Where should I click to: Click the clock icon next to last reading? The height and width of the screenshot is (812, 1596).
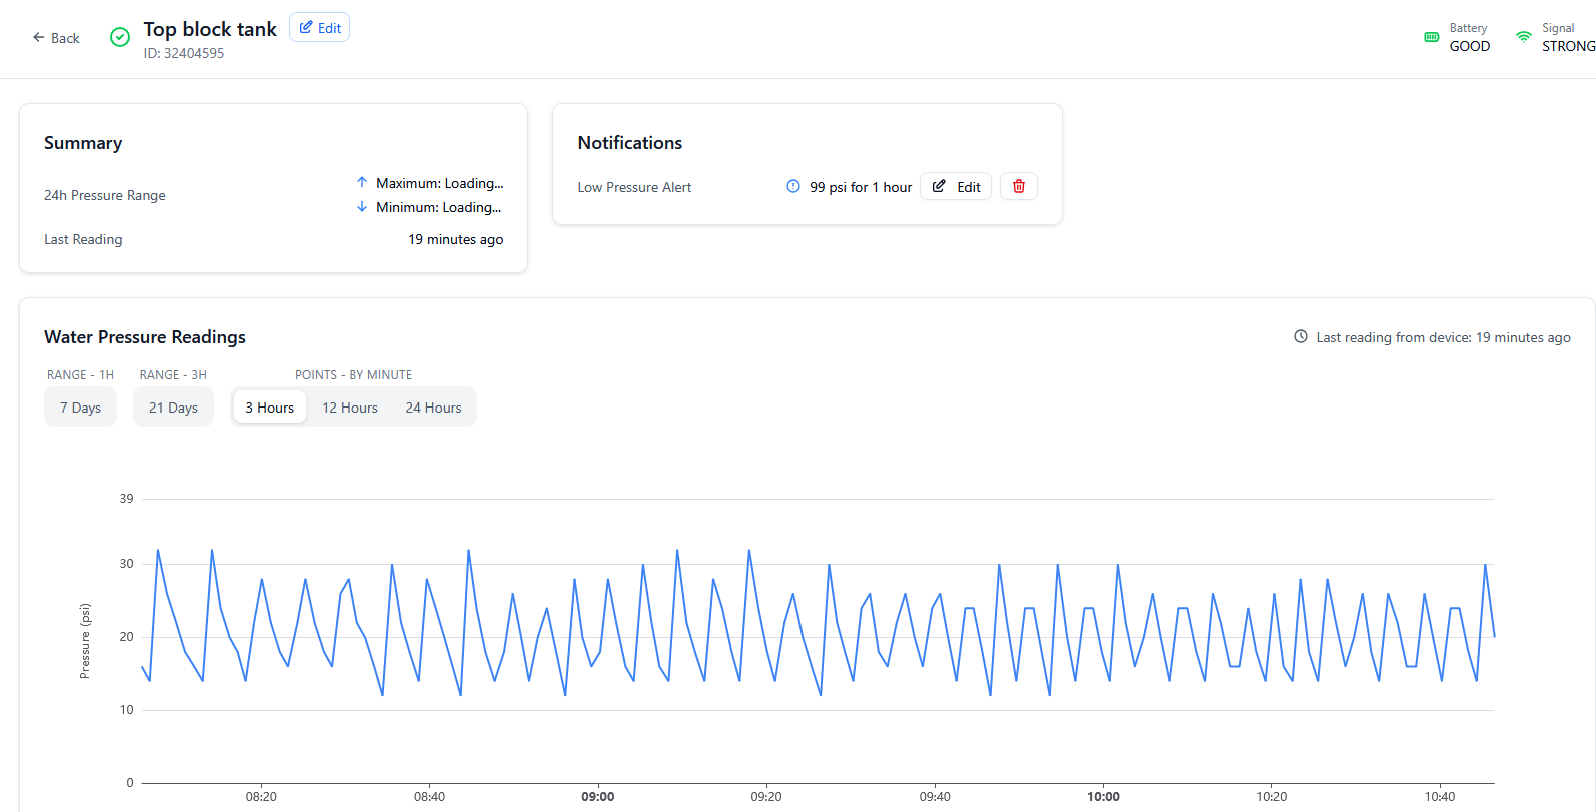pyautogui.click(x=1301, y=336)
